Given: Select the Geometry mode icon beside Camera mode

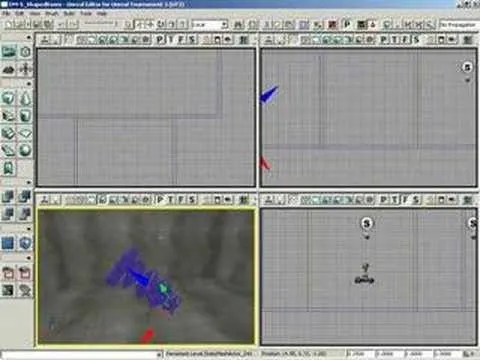Looking at the screenshot, I should click(25, 52).
